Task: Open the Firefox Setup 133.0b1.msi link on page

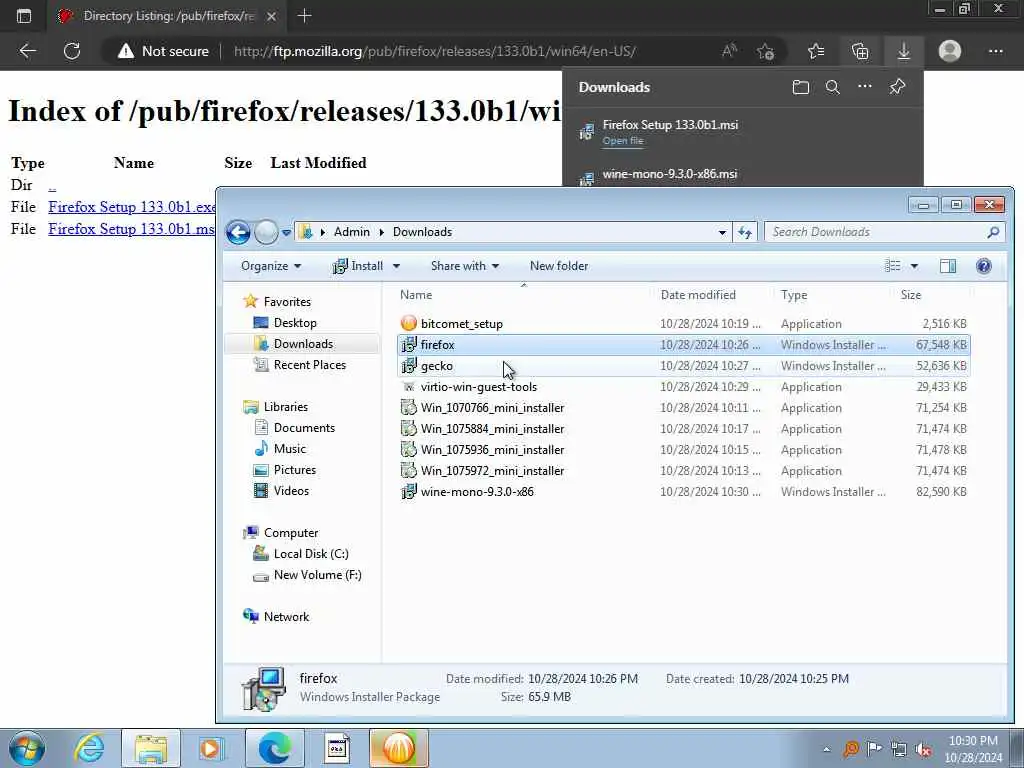Action: click(131, 229)
